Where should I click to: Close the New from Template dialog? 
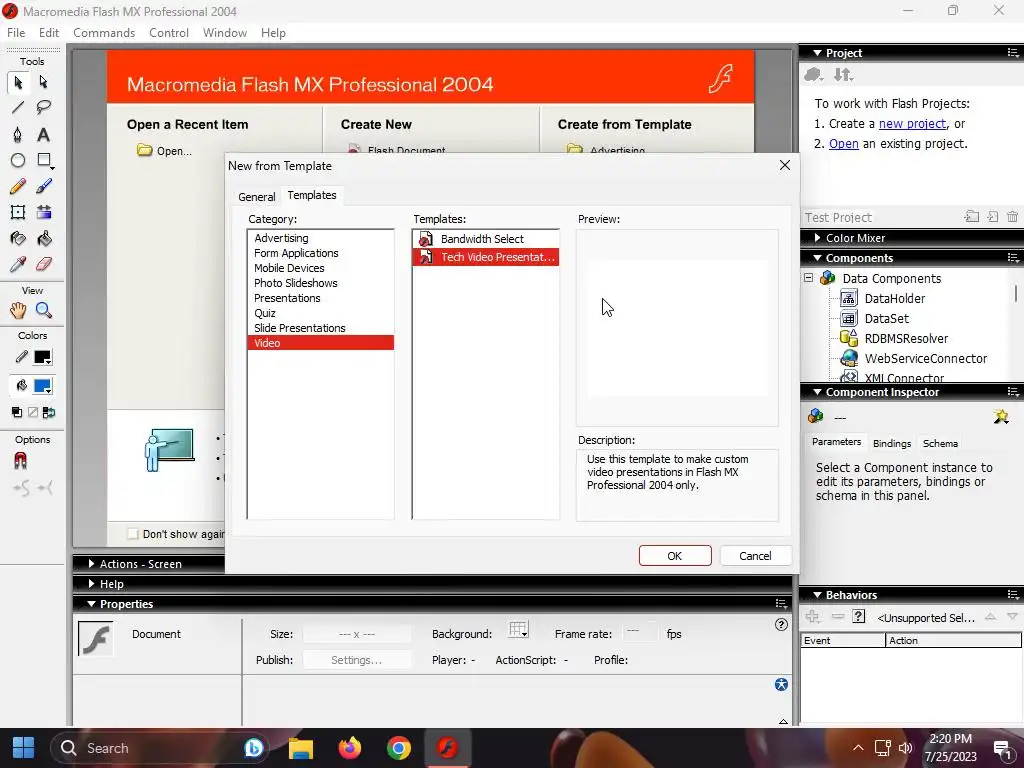(x=785, y=165)
